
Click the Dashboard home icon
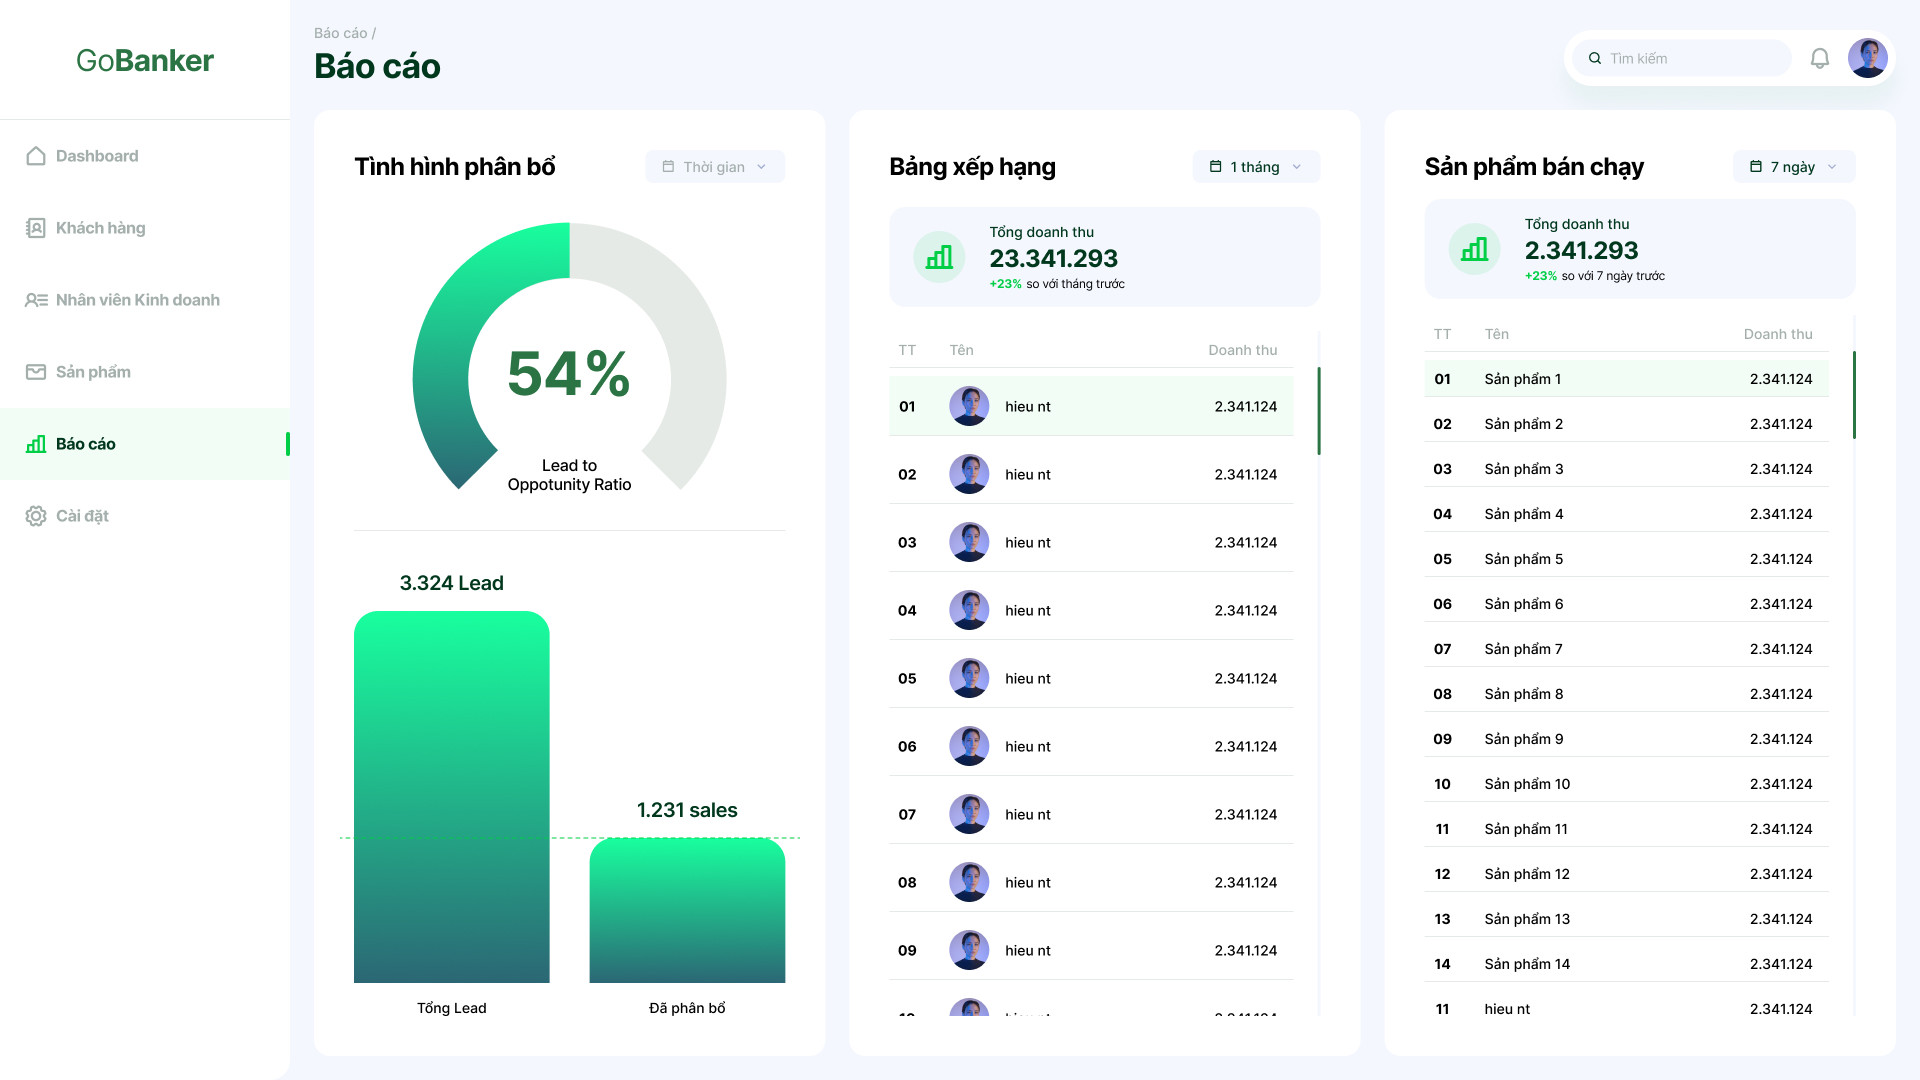(x=36, y=156)
